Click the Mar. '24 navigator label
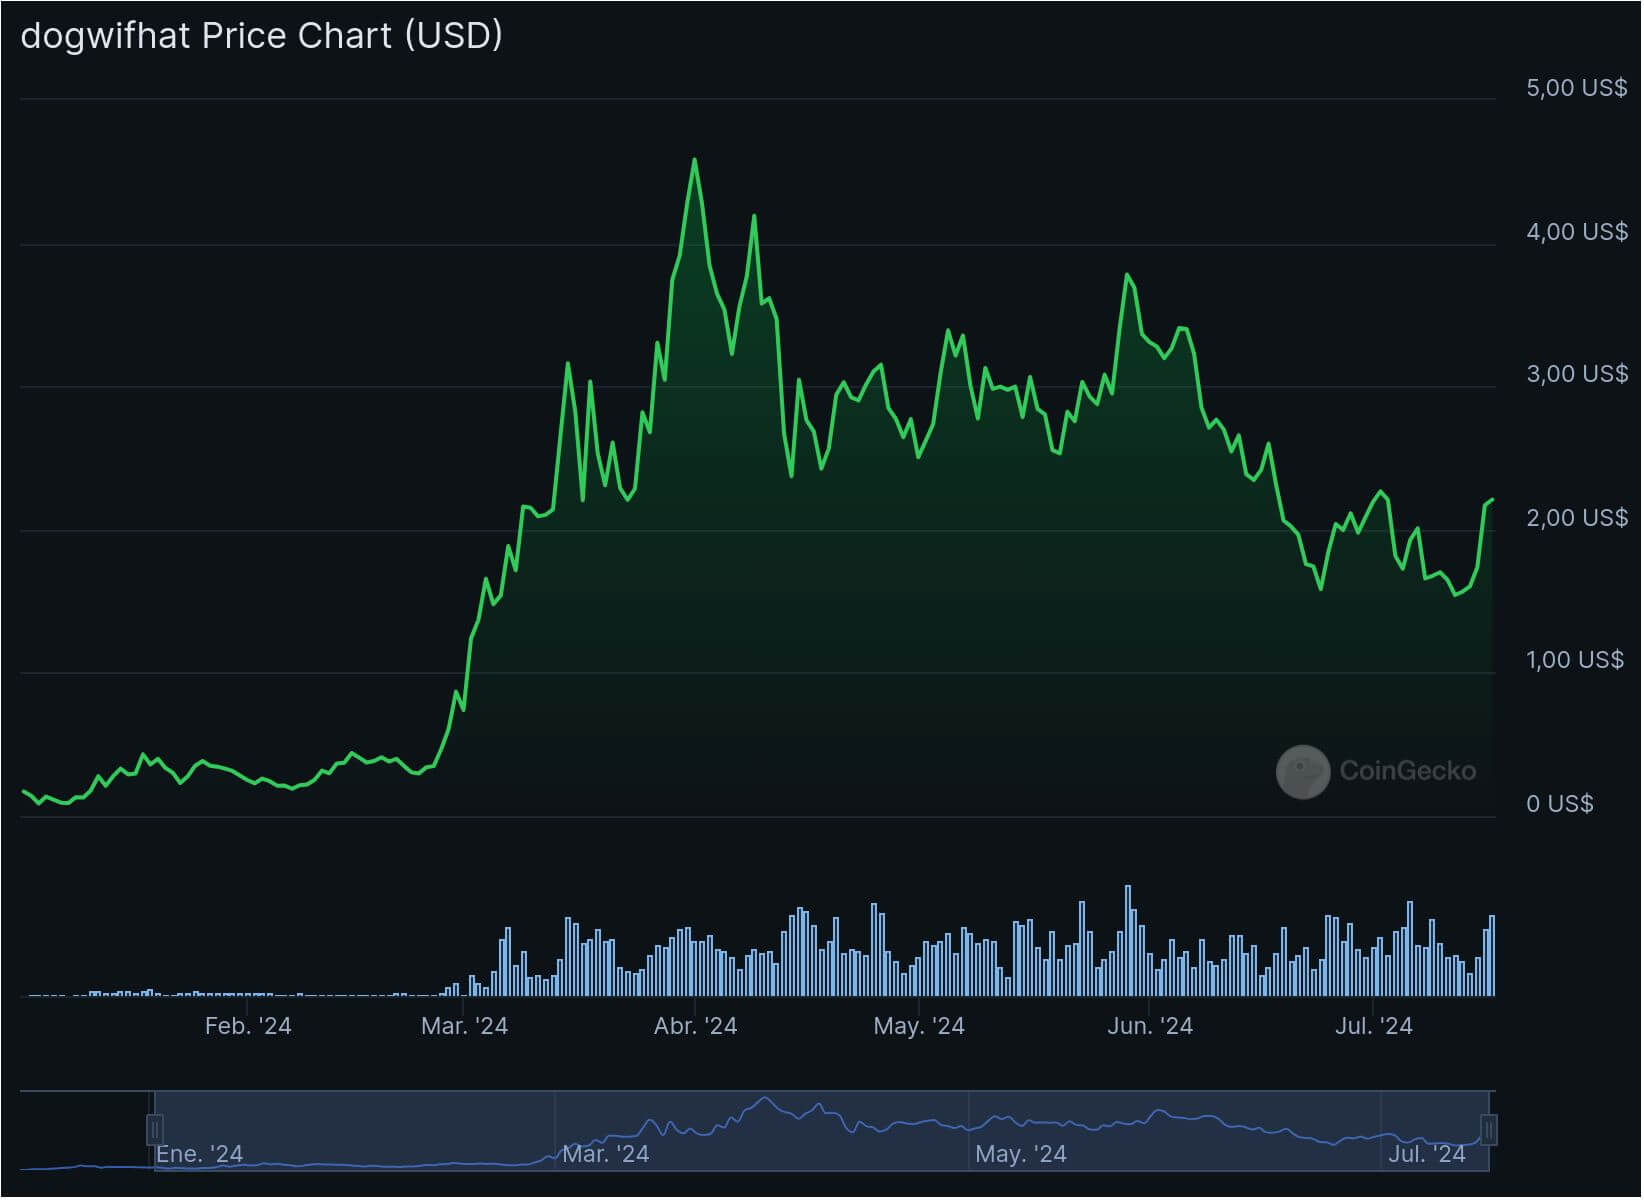Screen dimensions: 1644x1200 coord(605,1154)
